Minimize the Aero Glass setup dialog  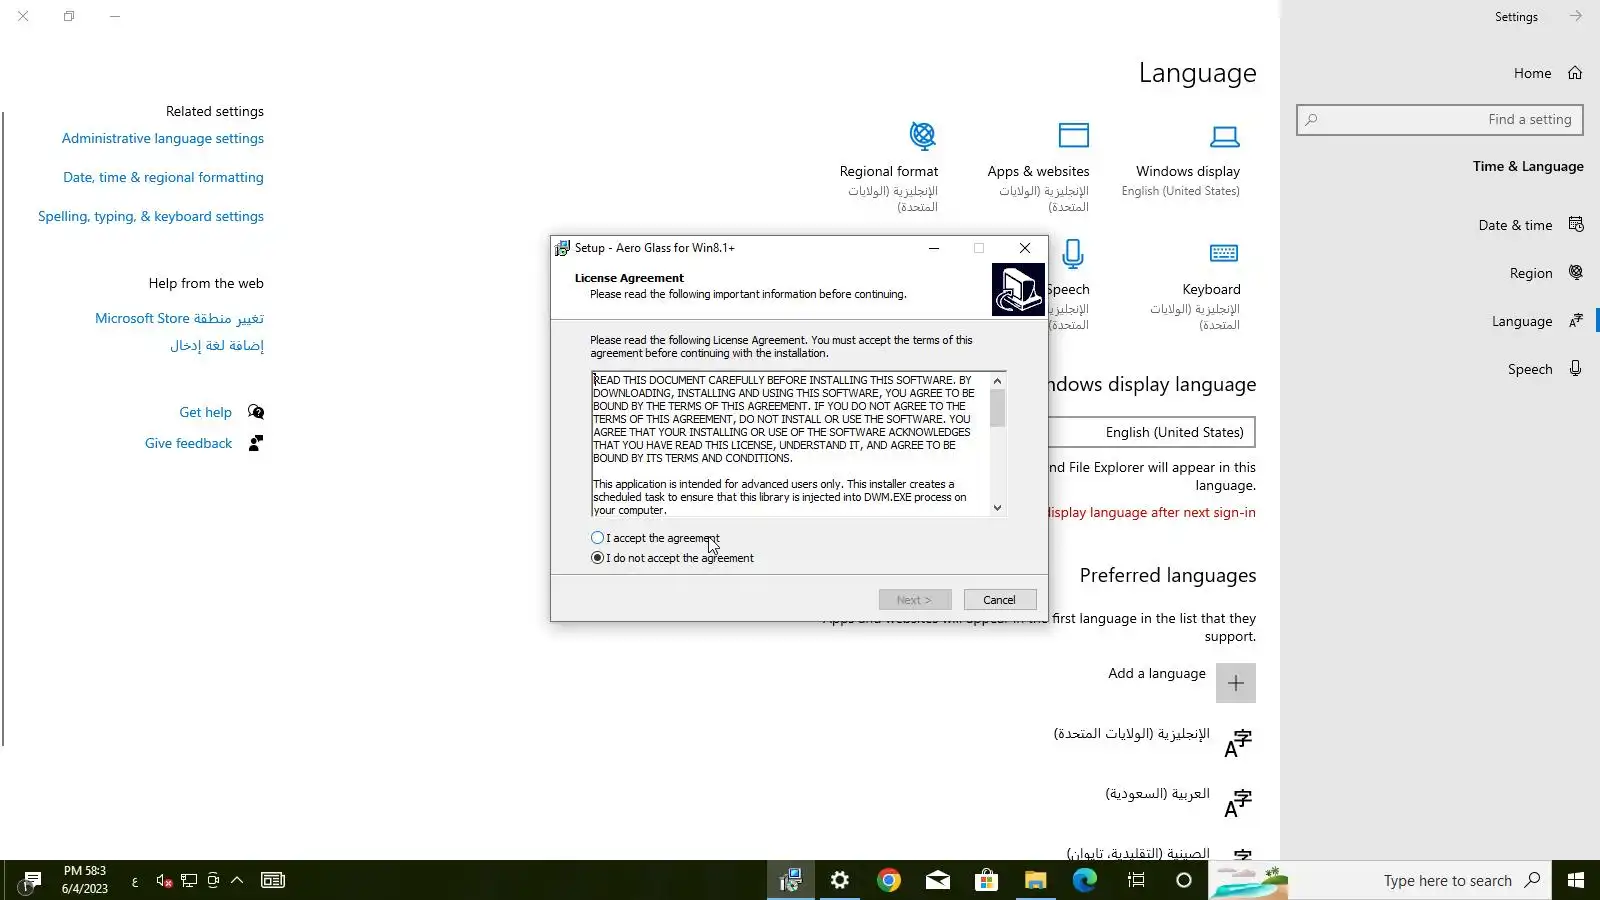click(934, 248)
